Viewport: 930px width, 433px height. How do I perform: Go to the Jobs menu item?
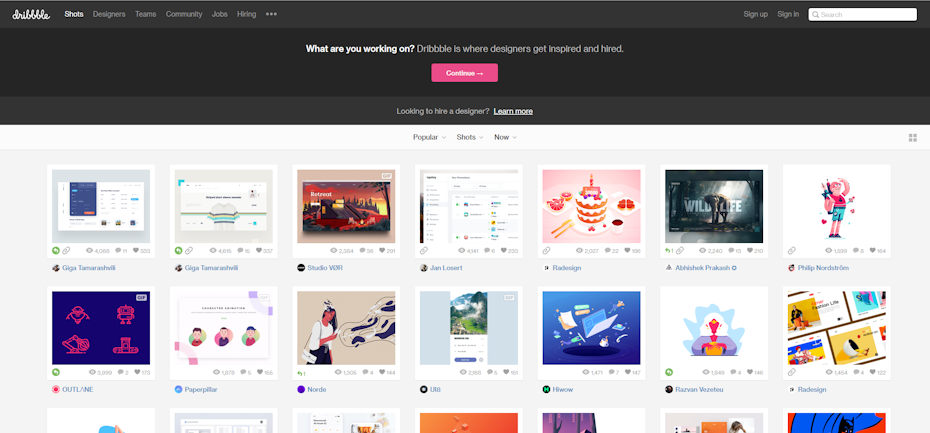click(220, 14)
